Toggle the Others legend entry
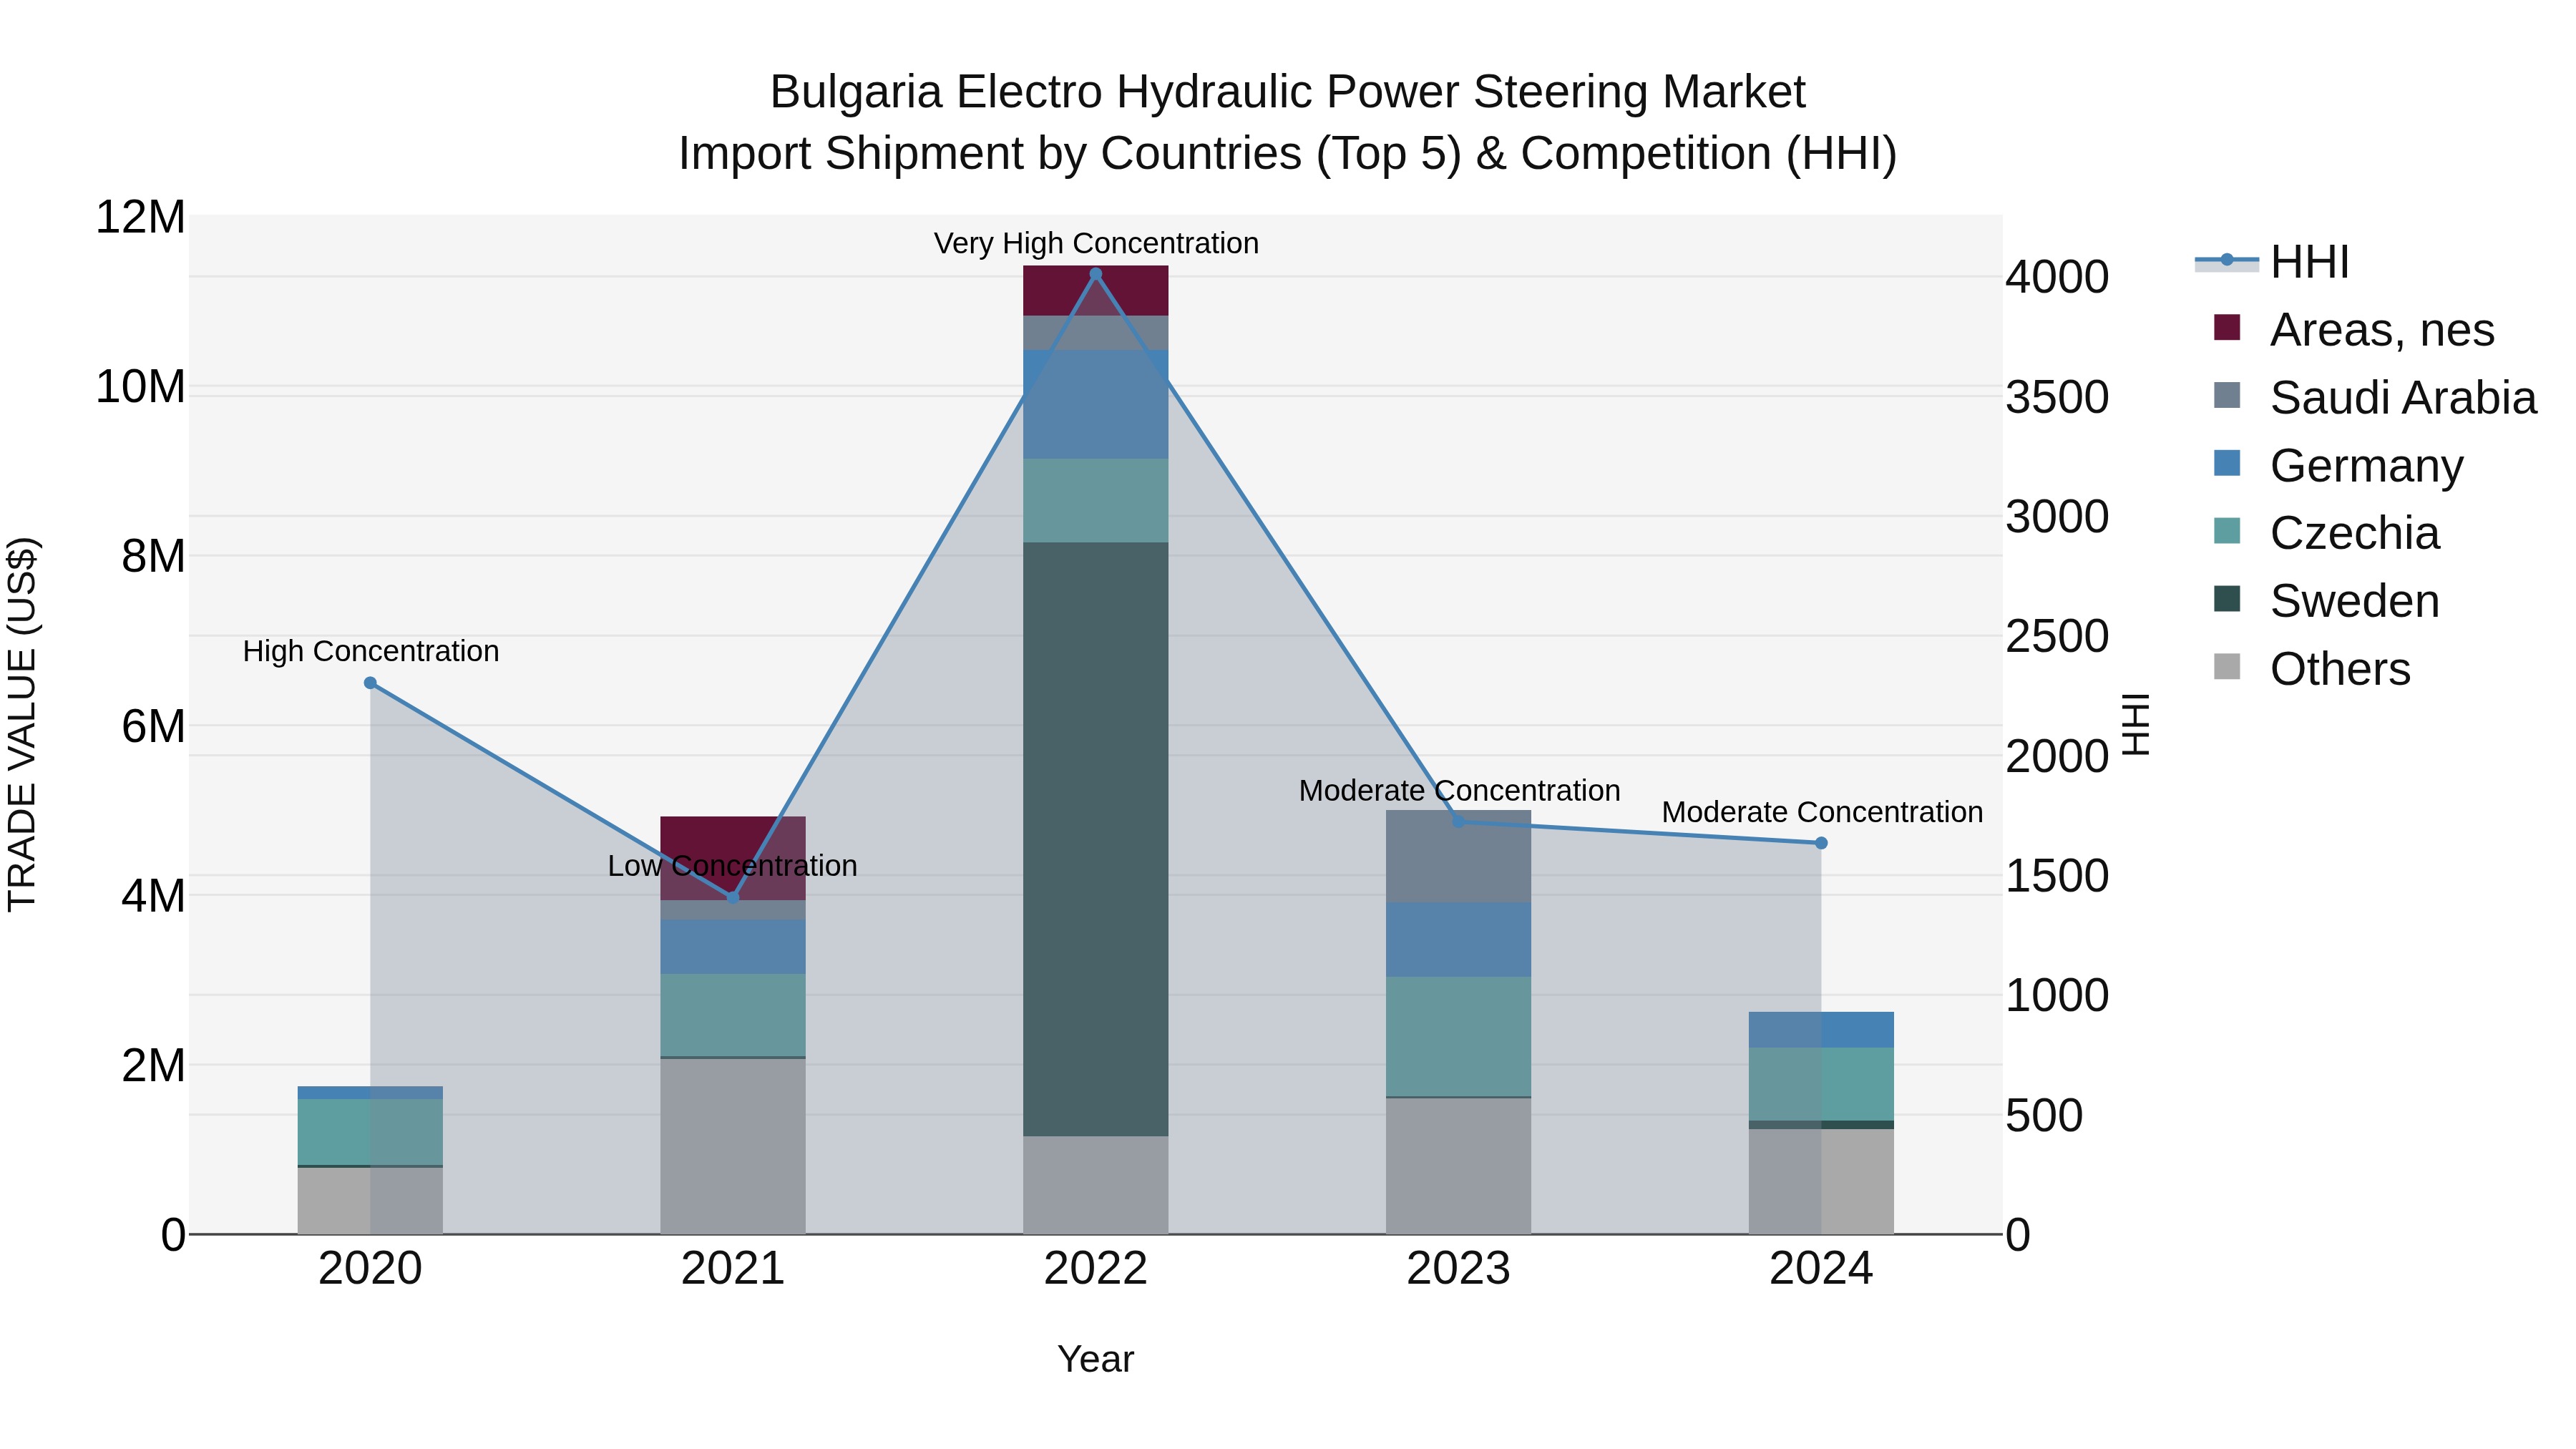Screen dimensions: 2576x1449 2312,669
